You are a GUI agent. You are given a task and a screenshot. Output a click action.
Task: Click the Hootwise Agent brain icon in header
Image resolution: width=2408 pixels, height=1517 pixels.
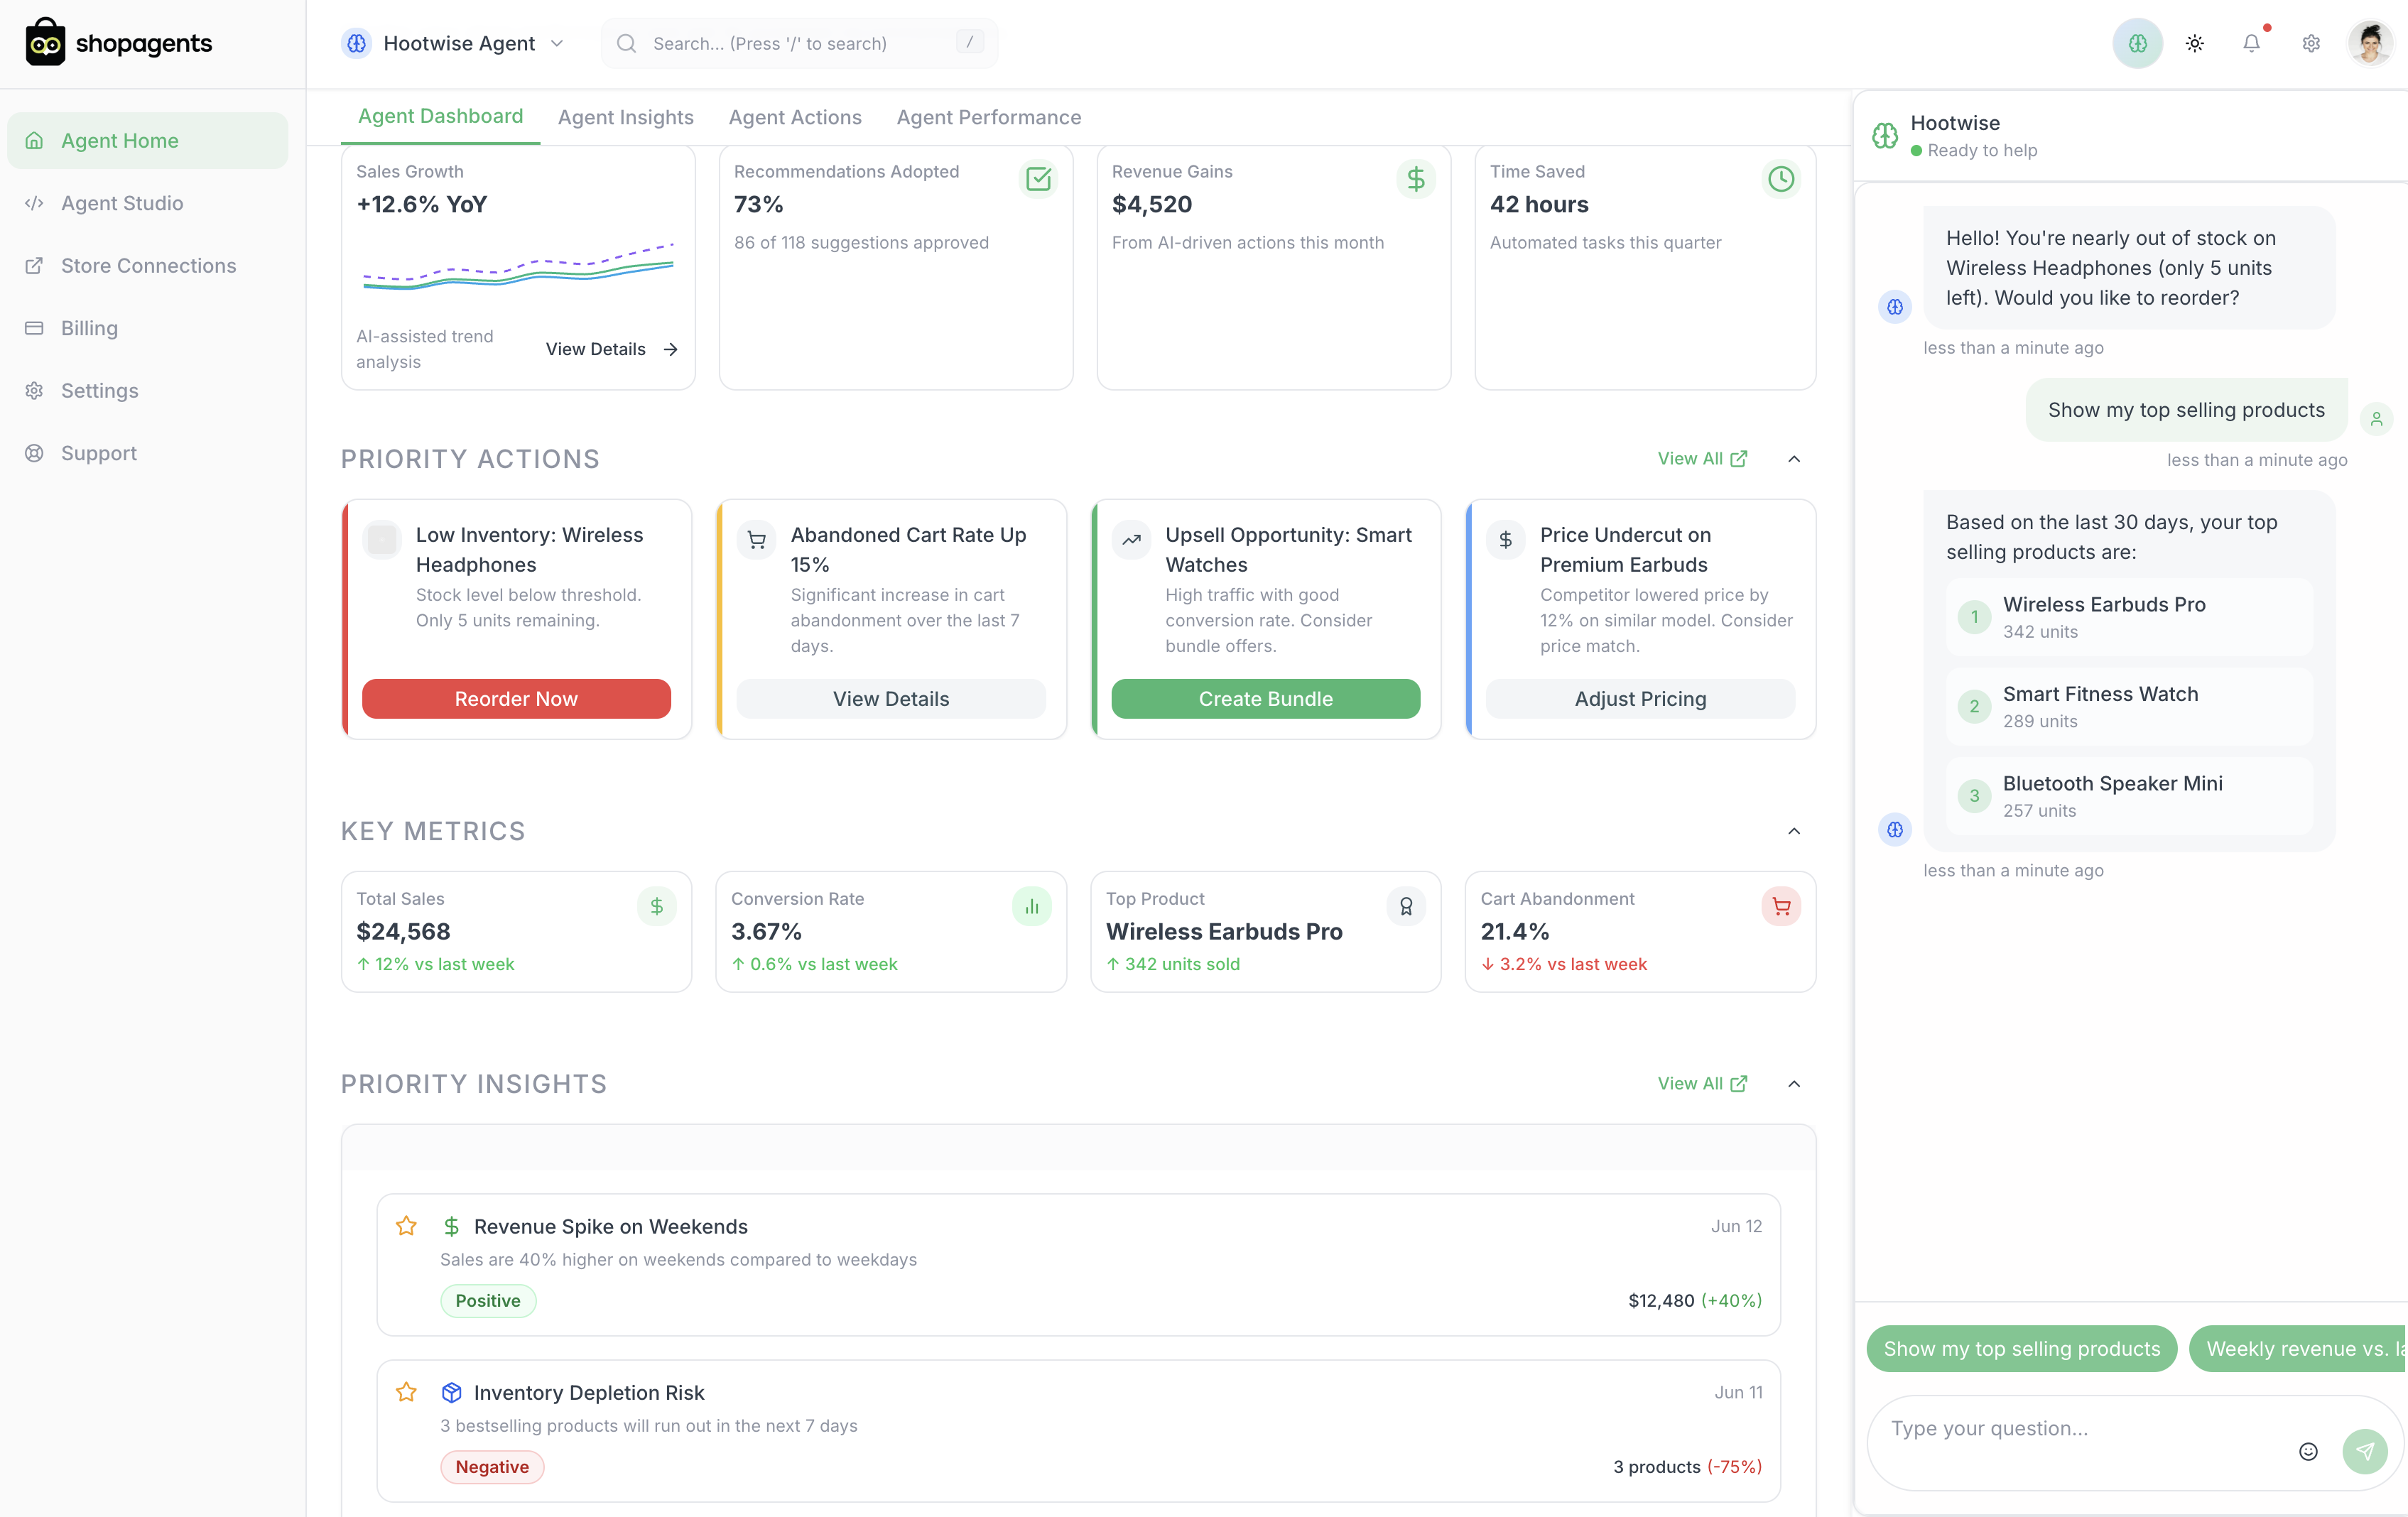point(356,43)
